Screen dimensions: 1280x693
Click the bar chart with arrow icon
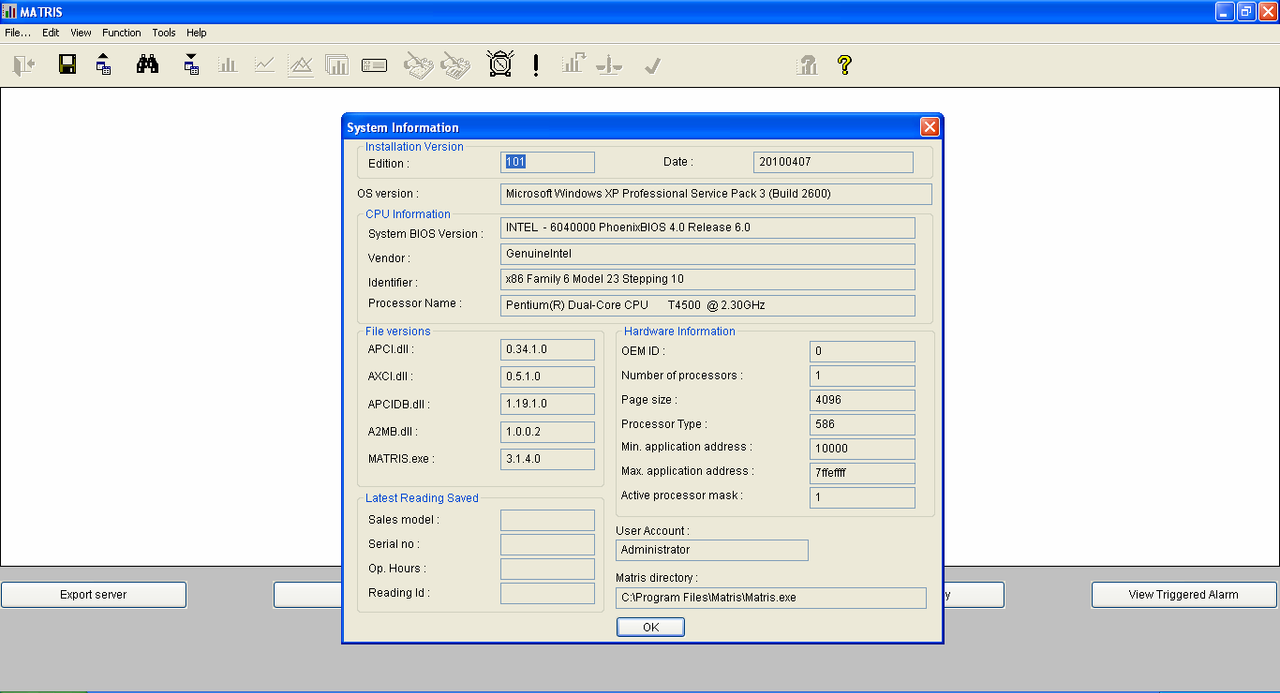(573, 64)
